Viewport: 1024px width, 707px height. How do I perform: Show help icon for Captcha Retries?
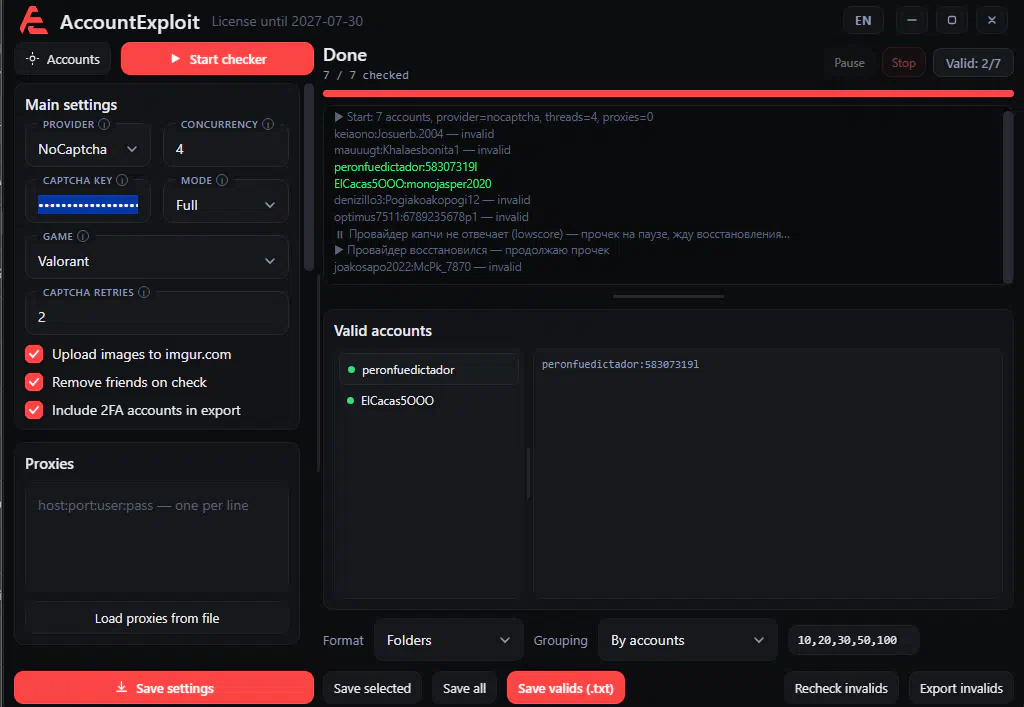pyautogui.click(x=144, y=292)
